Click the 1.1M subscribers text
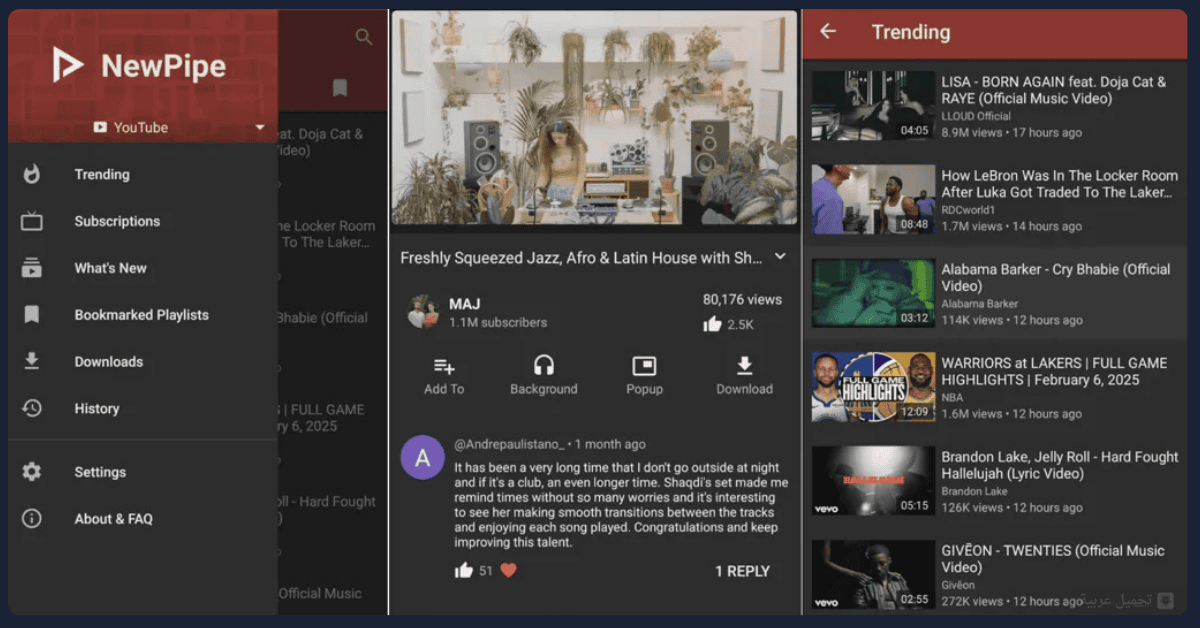The height and width of the screenshot is (628, 1200). pyautogui.click(x=498, y=323)
